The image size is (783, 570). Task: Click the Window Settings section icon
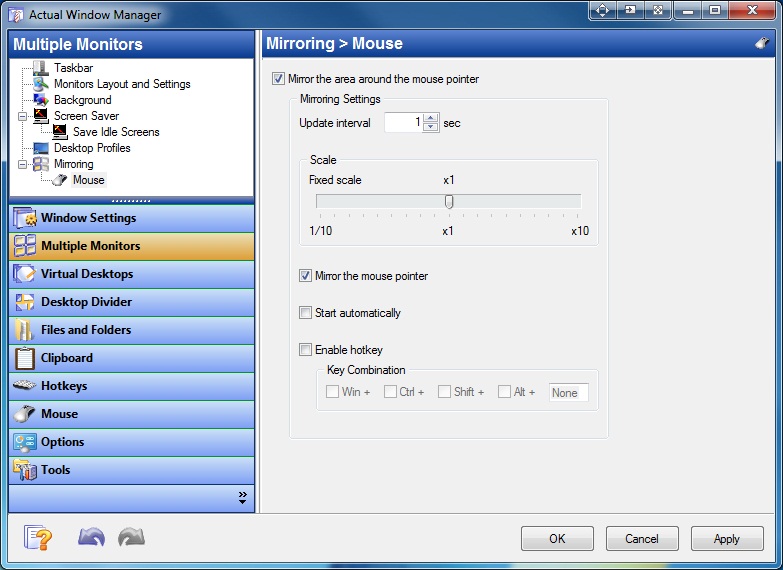click(x=24, y=218)
